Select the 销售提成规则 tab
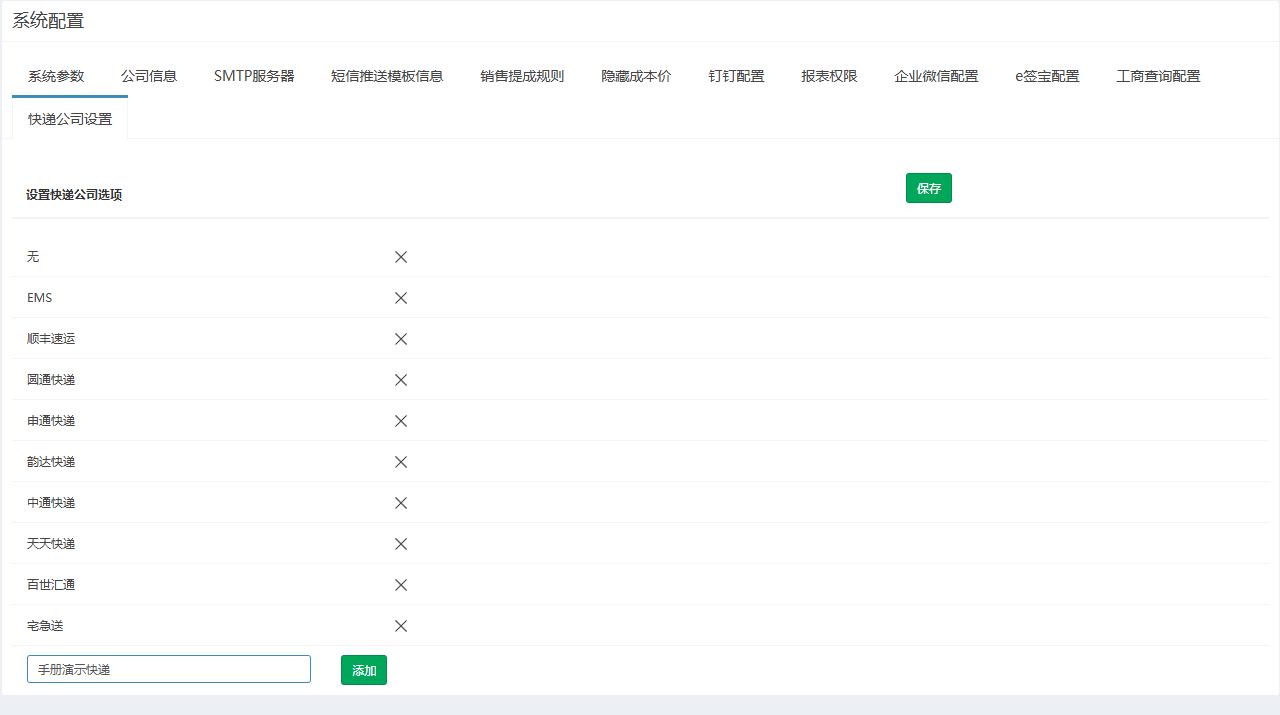1280x715 pixels. click(x=522, y=76)
